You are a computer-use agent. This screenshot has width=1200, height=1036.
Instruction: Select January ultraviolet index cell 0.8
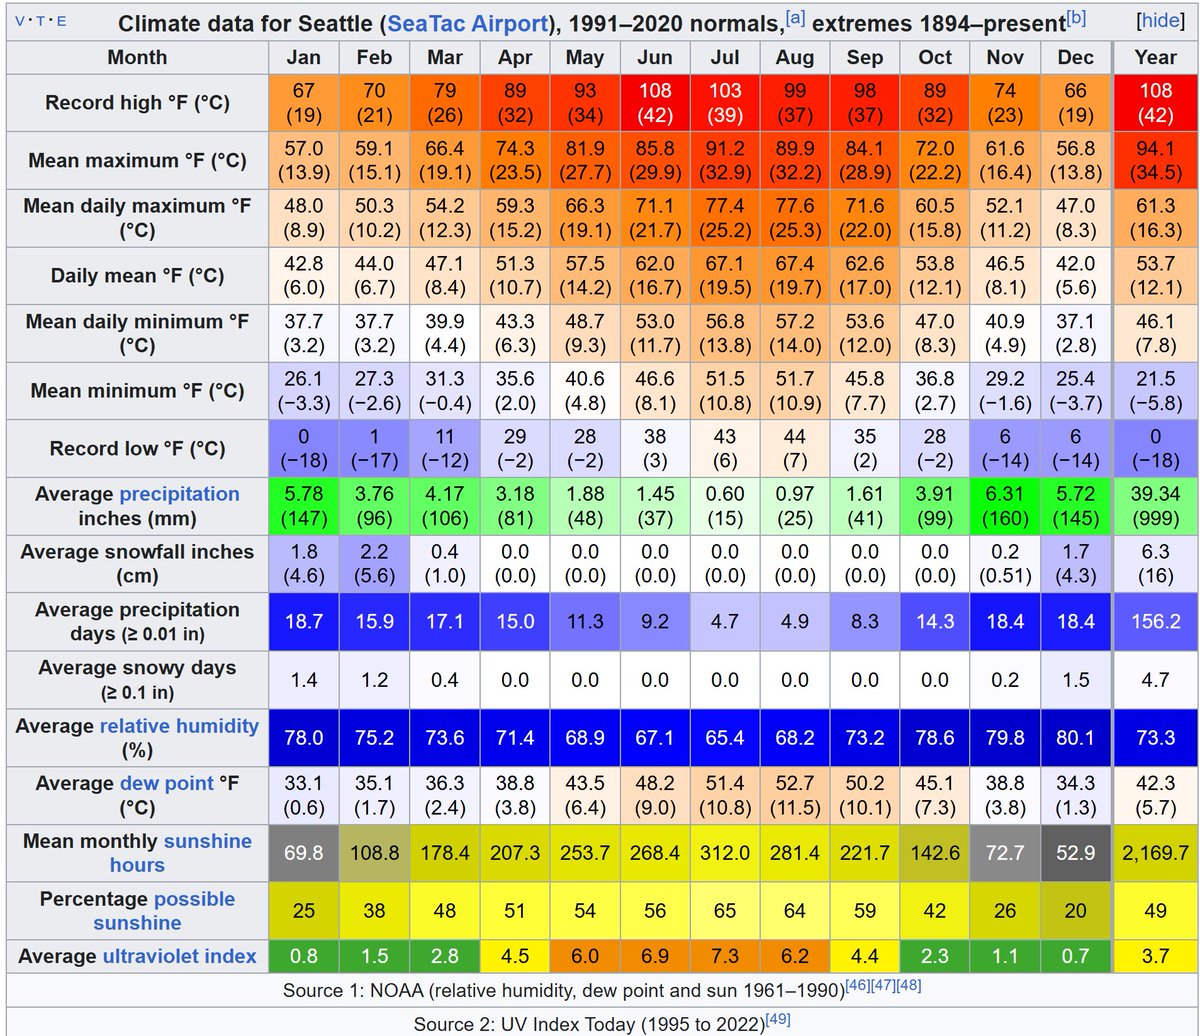pos(304,957)
